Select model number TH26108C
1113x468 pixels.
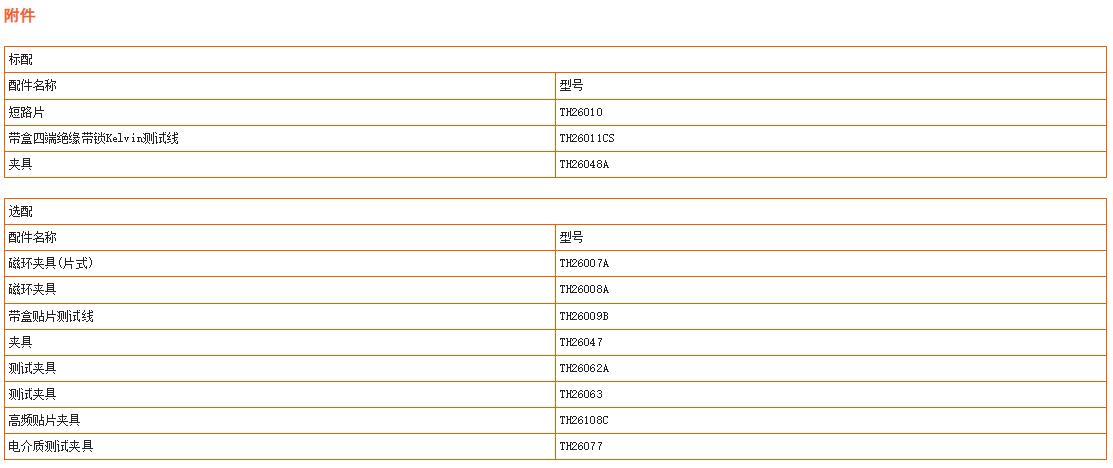tap(584, 420)
